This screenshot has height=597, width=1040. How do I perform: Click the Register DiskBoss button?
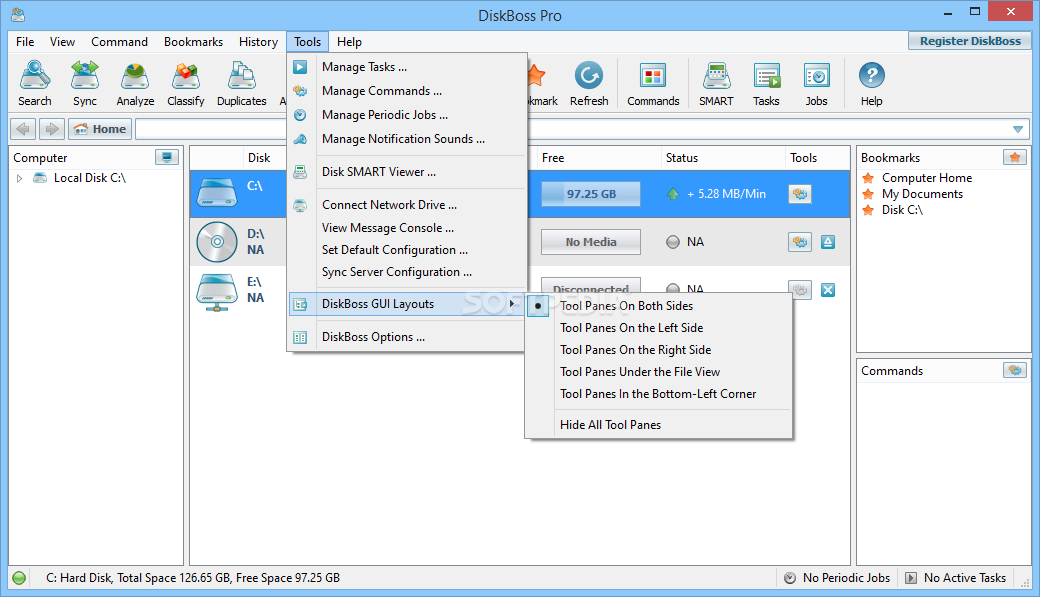click(x=970, y=41)
